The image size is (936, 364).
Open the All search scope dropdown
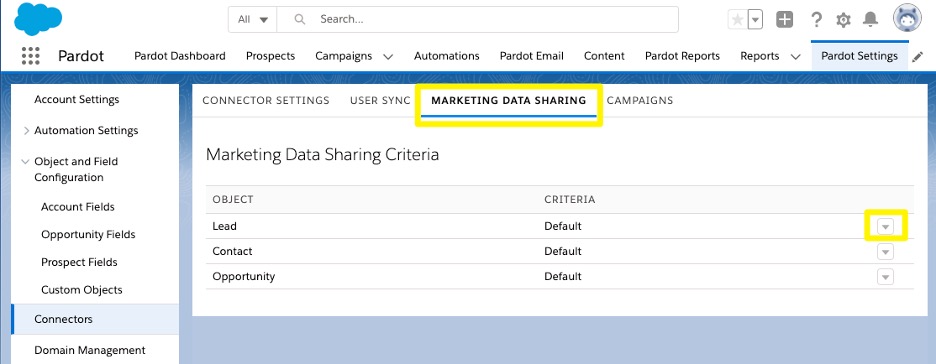[253, 19]
